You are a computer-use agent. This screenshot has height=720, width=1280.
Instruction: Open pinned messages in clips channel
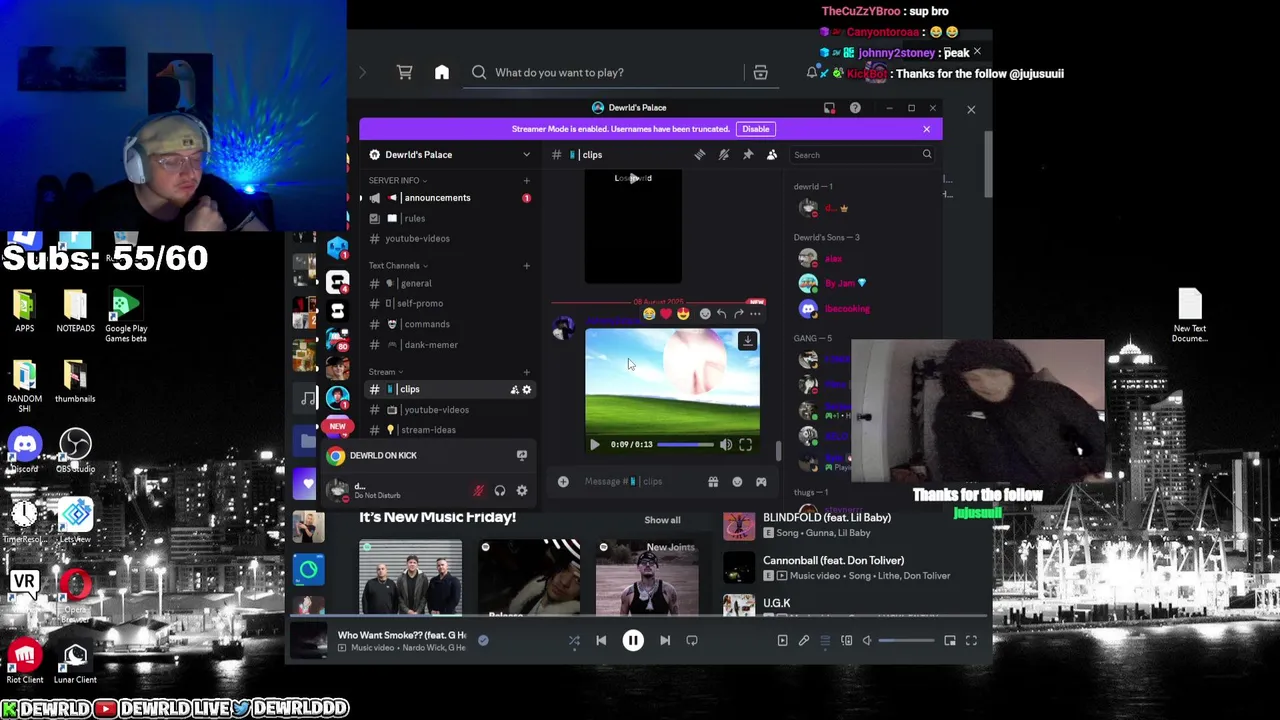(x=748, y=155)
